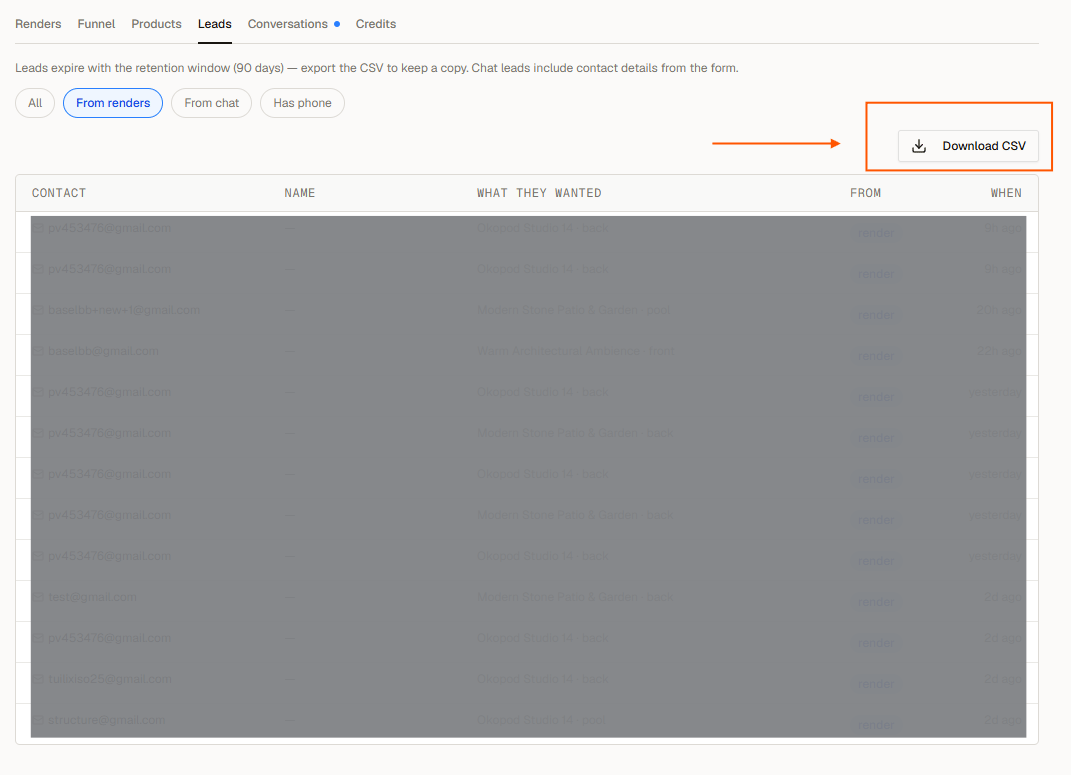Click the WHAT THEY WANTED column header
1071x775 pixels.
539,193
